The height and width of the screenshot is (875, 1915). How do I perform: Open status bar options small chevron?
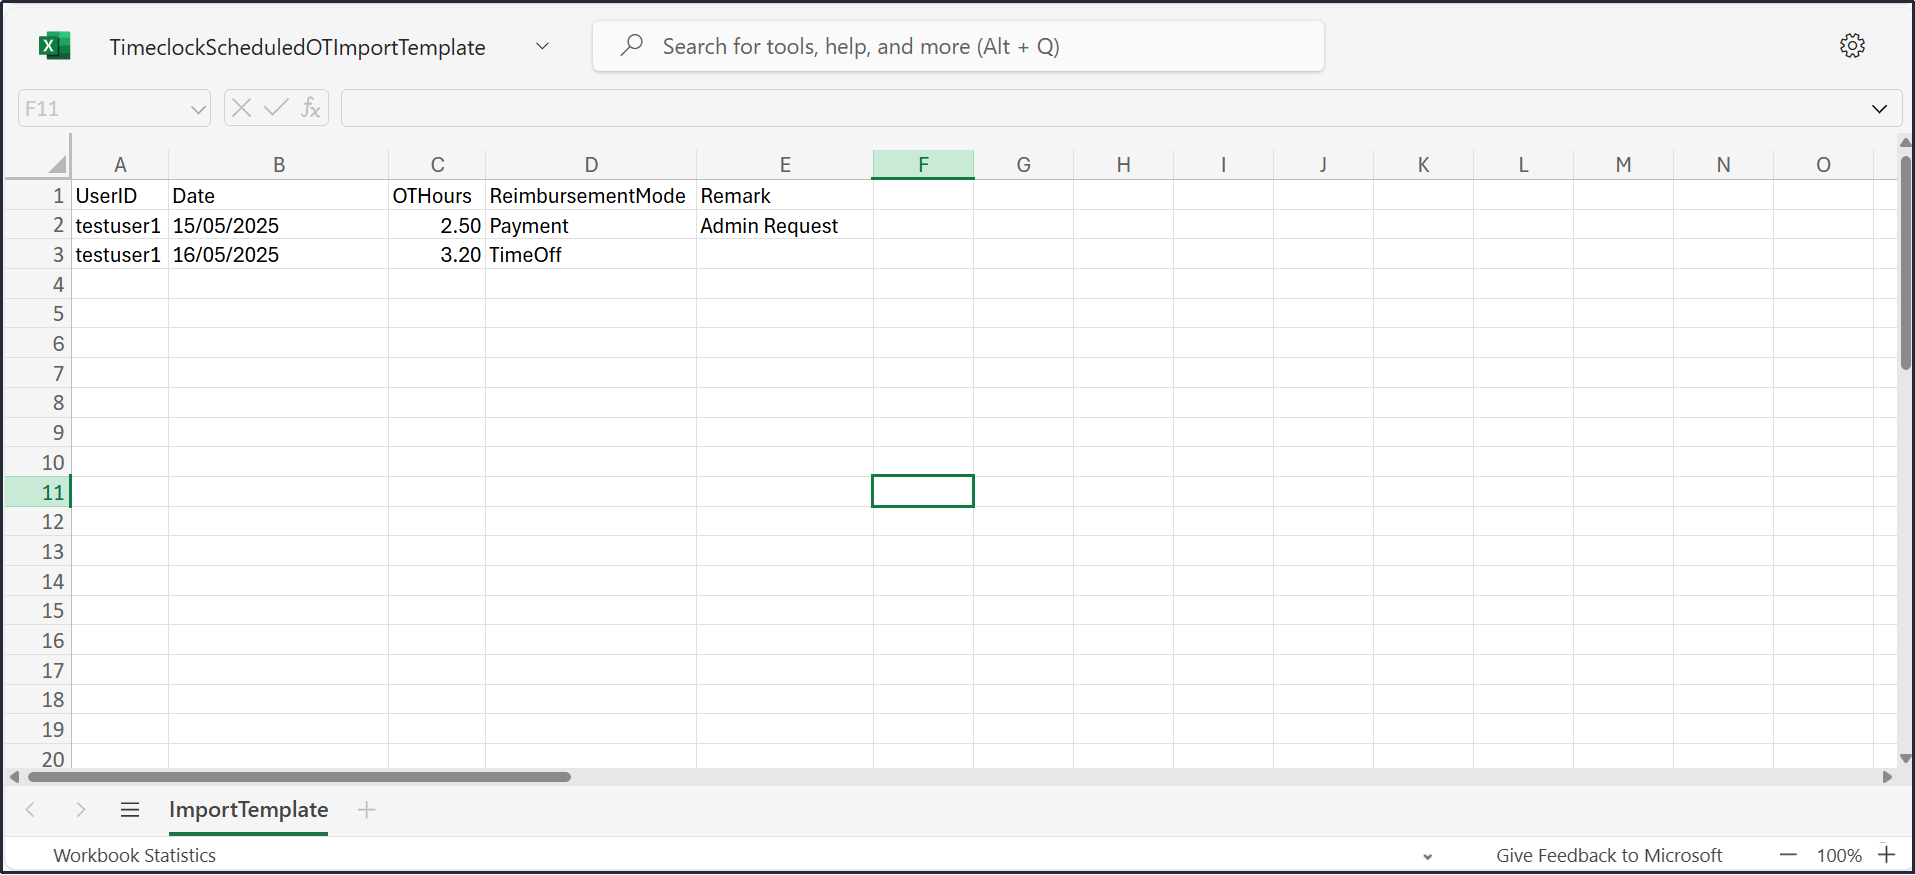(x=1428, y=857)
